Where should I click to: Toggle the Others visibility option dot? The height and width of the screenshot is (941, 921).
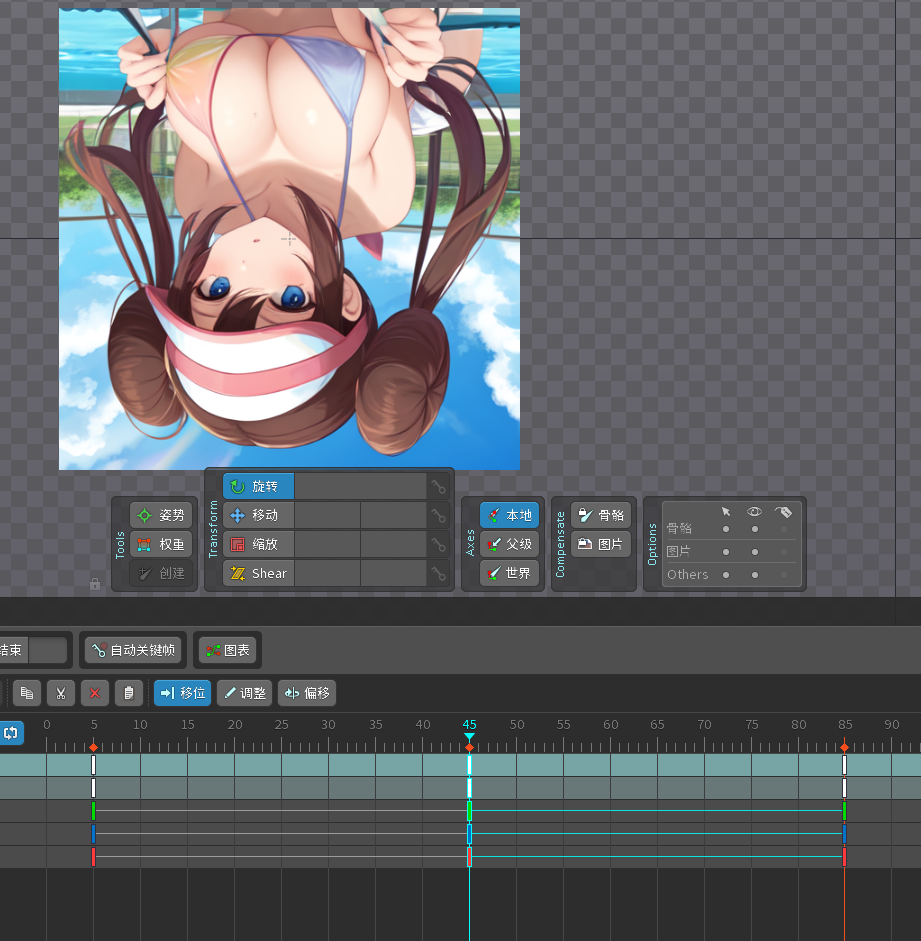click(x=755, y=575)
